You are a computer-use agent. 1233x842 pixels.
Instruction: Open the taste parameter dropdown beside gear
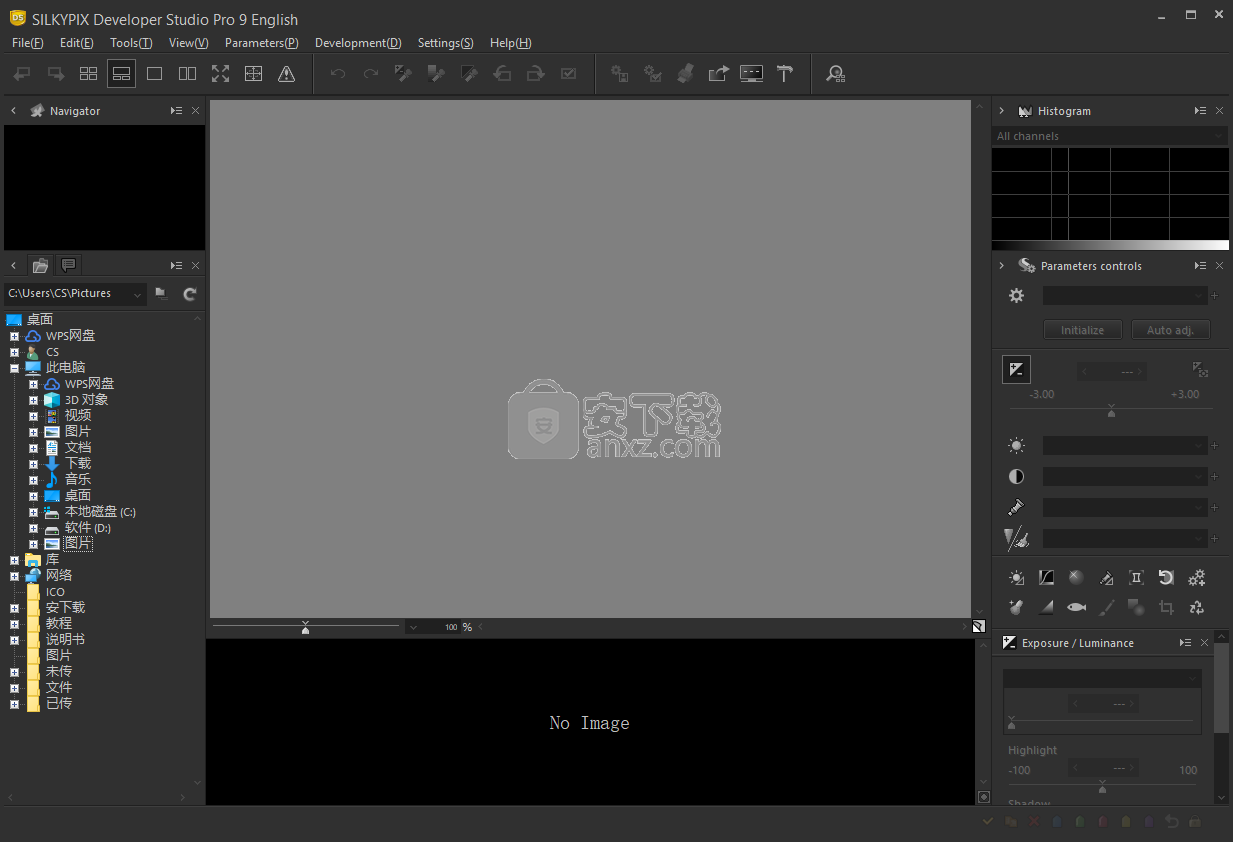point(1125,296)
